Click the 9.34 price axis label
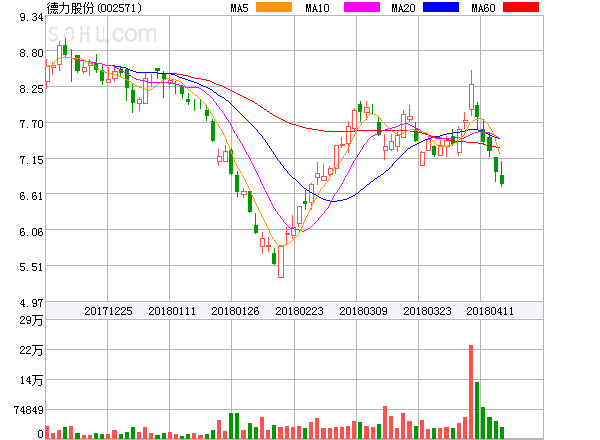 (x=31, y=17)
